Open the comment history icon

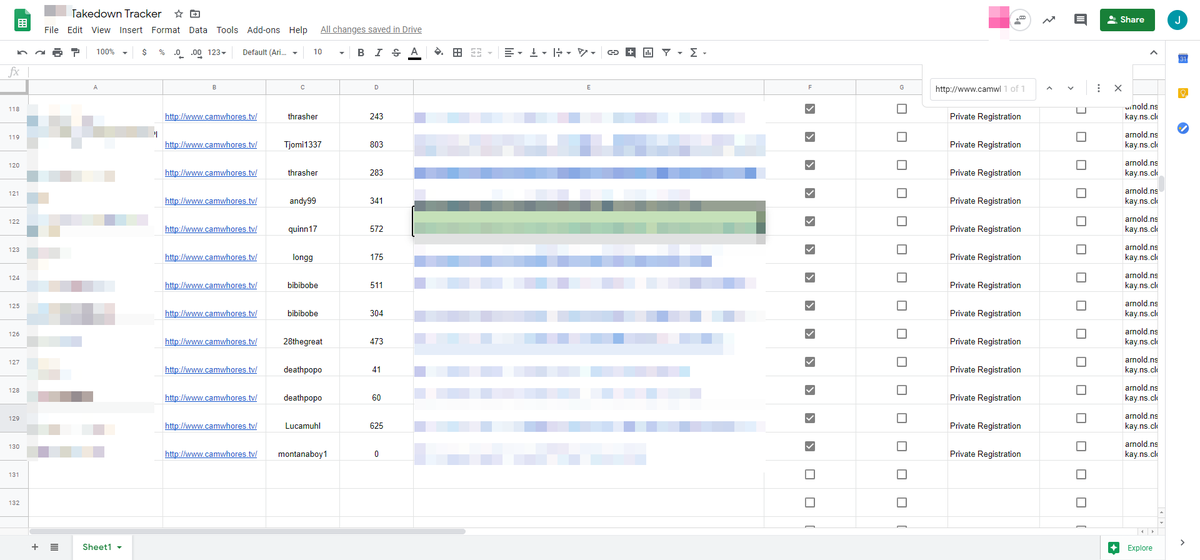point(1080,19)
